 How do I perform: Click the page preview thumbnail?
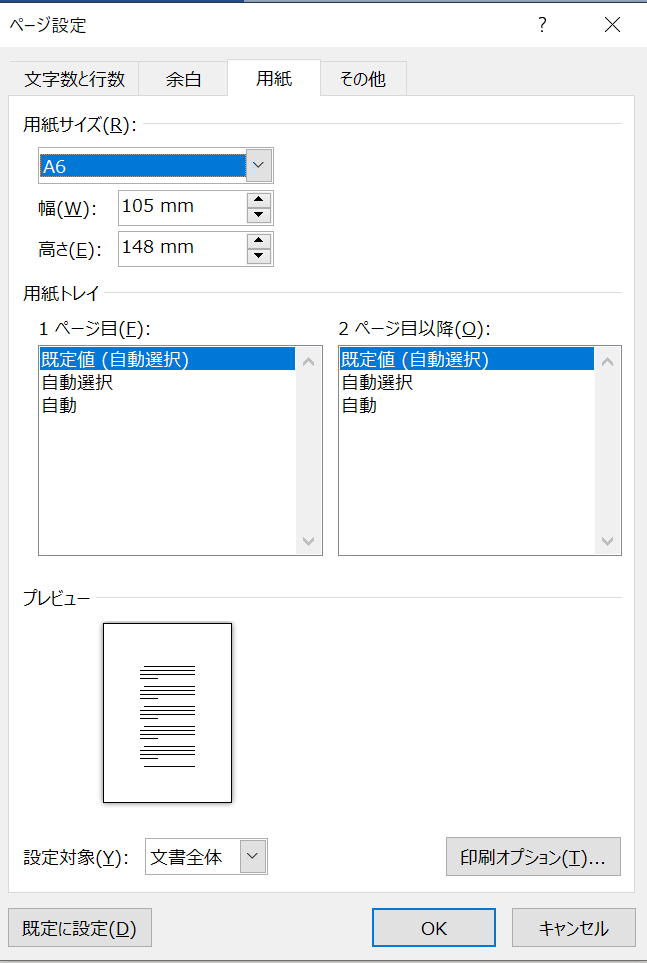[x=167, y=712]
